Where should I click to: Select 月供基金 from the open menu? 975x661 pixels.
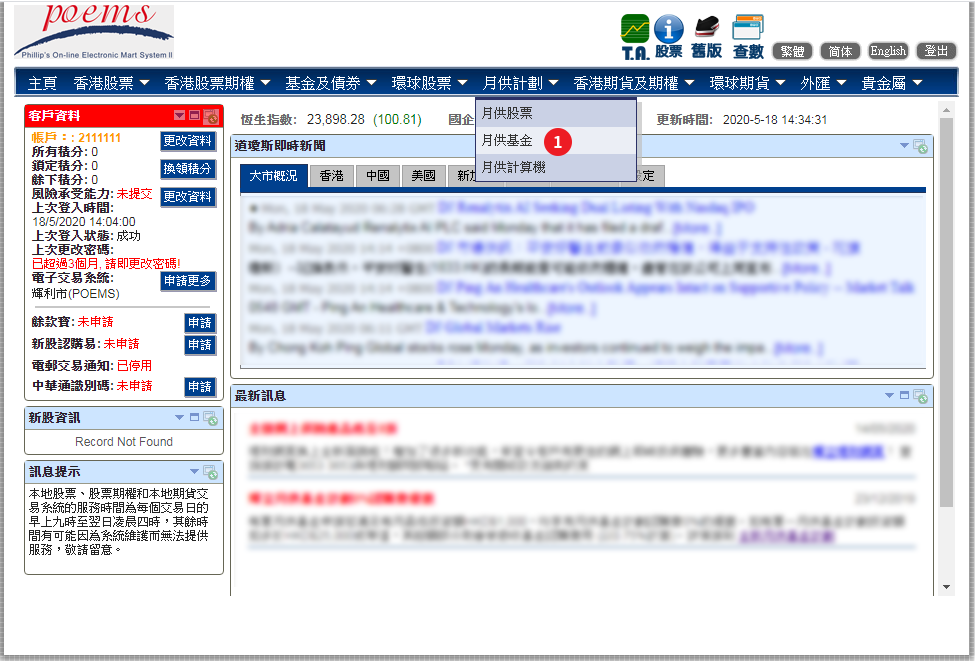pyautogui.click(x=507, y=141)
